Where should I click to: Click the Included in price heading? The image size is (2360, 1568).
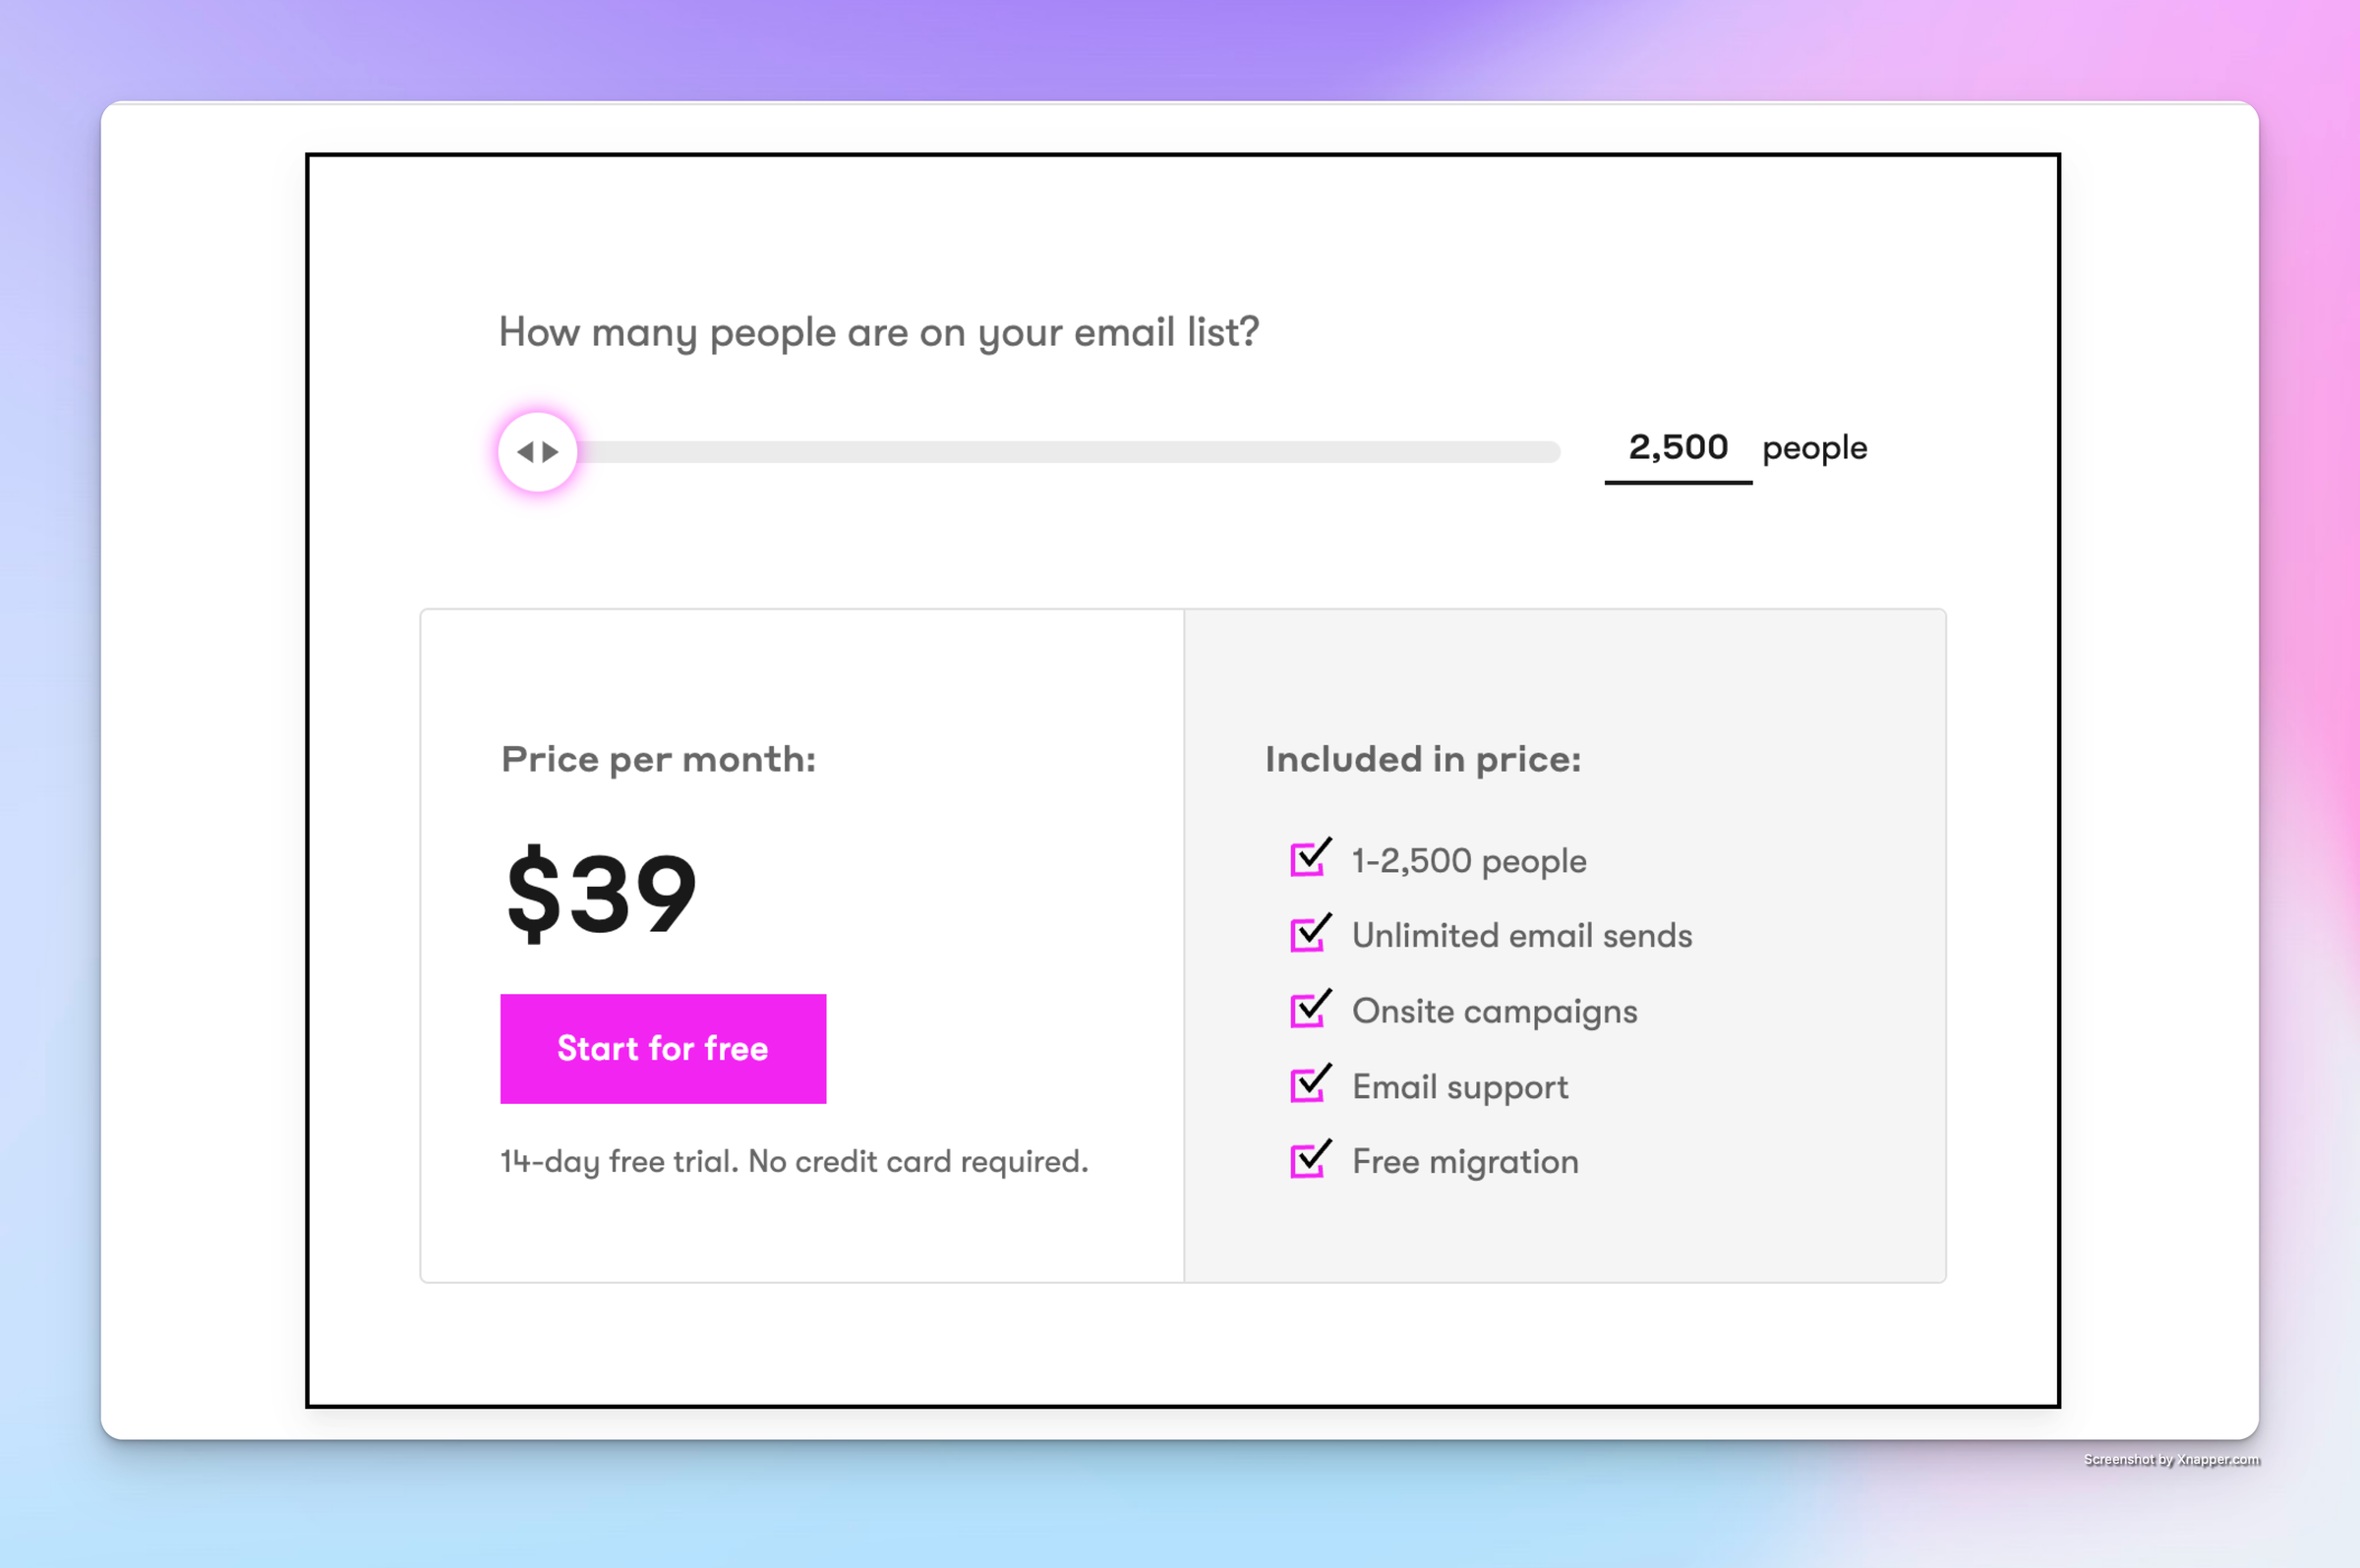[1422, 760]
